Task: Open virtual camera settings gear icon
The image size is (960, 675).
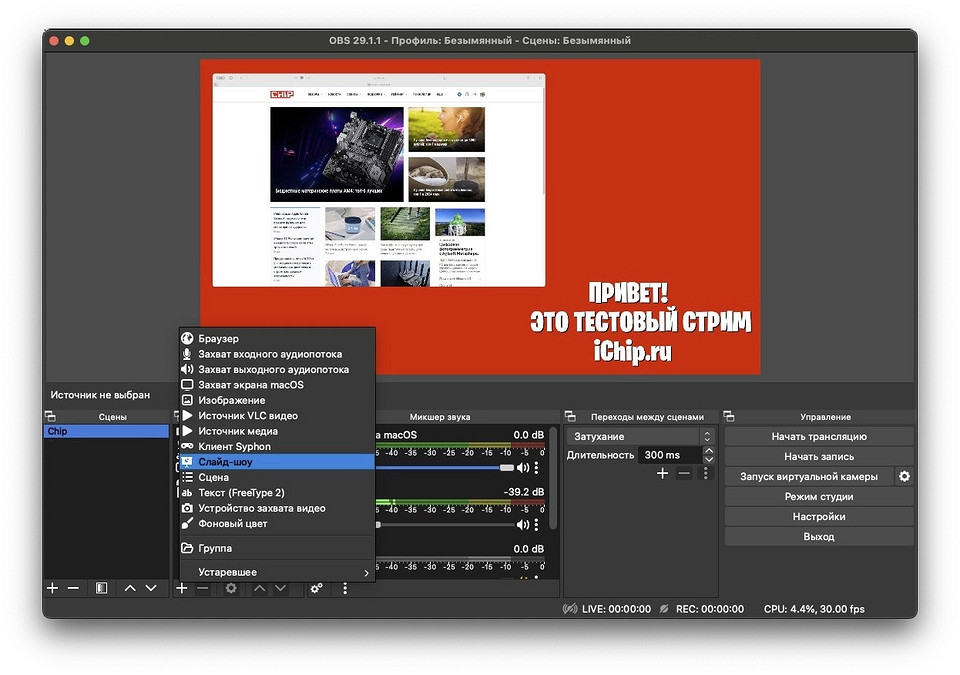Action: pyautogui.click(x=904, y=477)
